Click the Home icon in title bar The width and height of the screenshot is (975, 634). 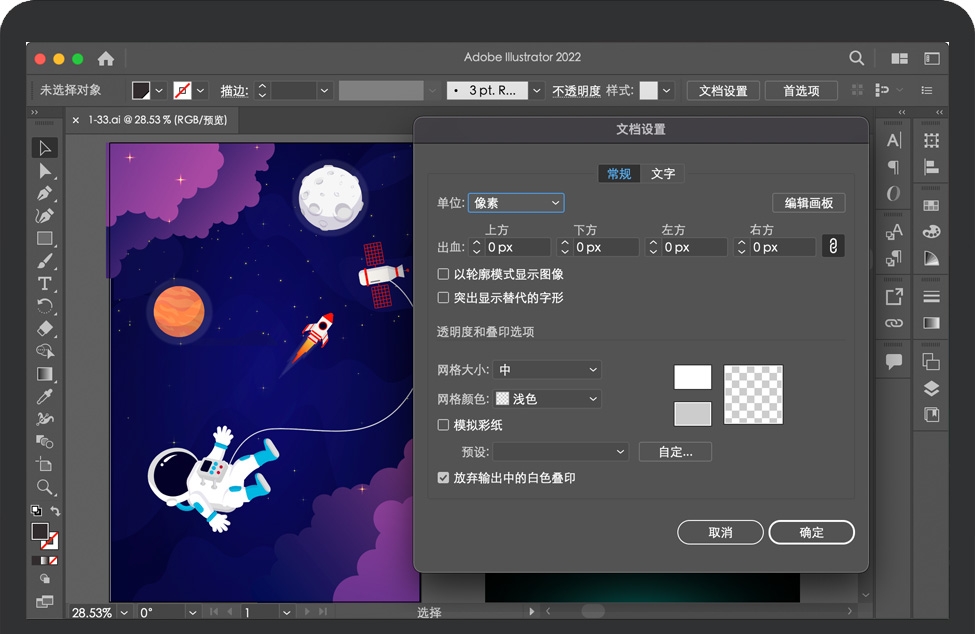(x=106, y=58)
